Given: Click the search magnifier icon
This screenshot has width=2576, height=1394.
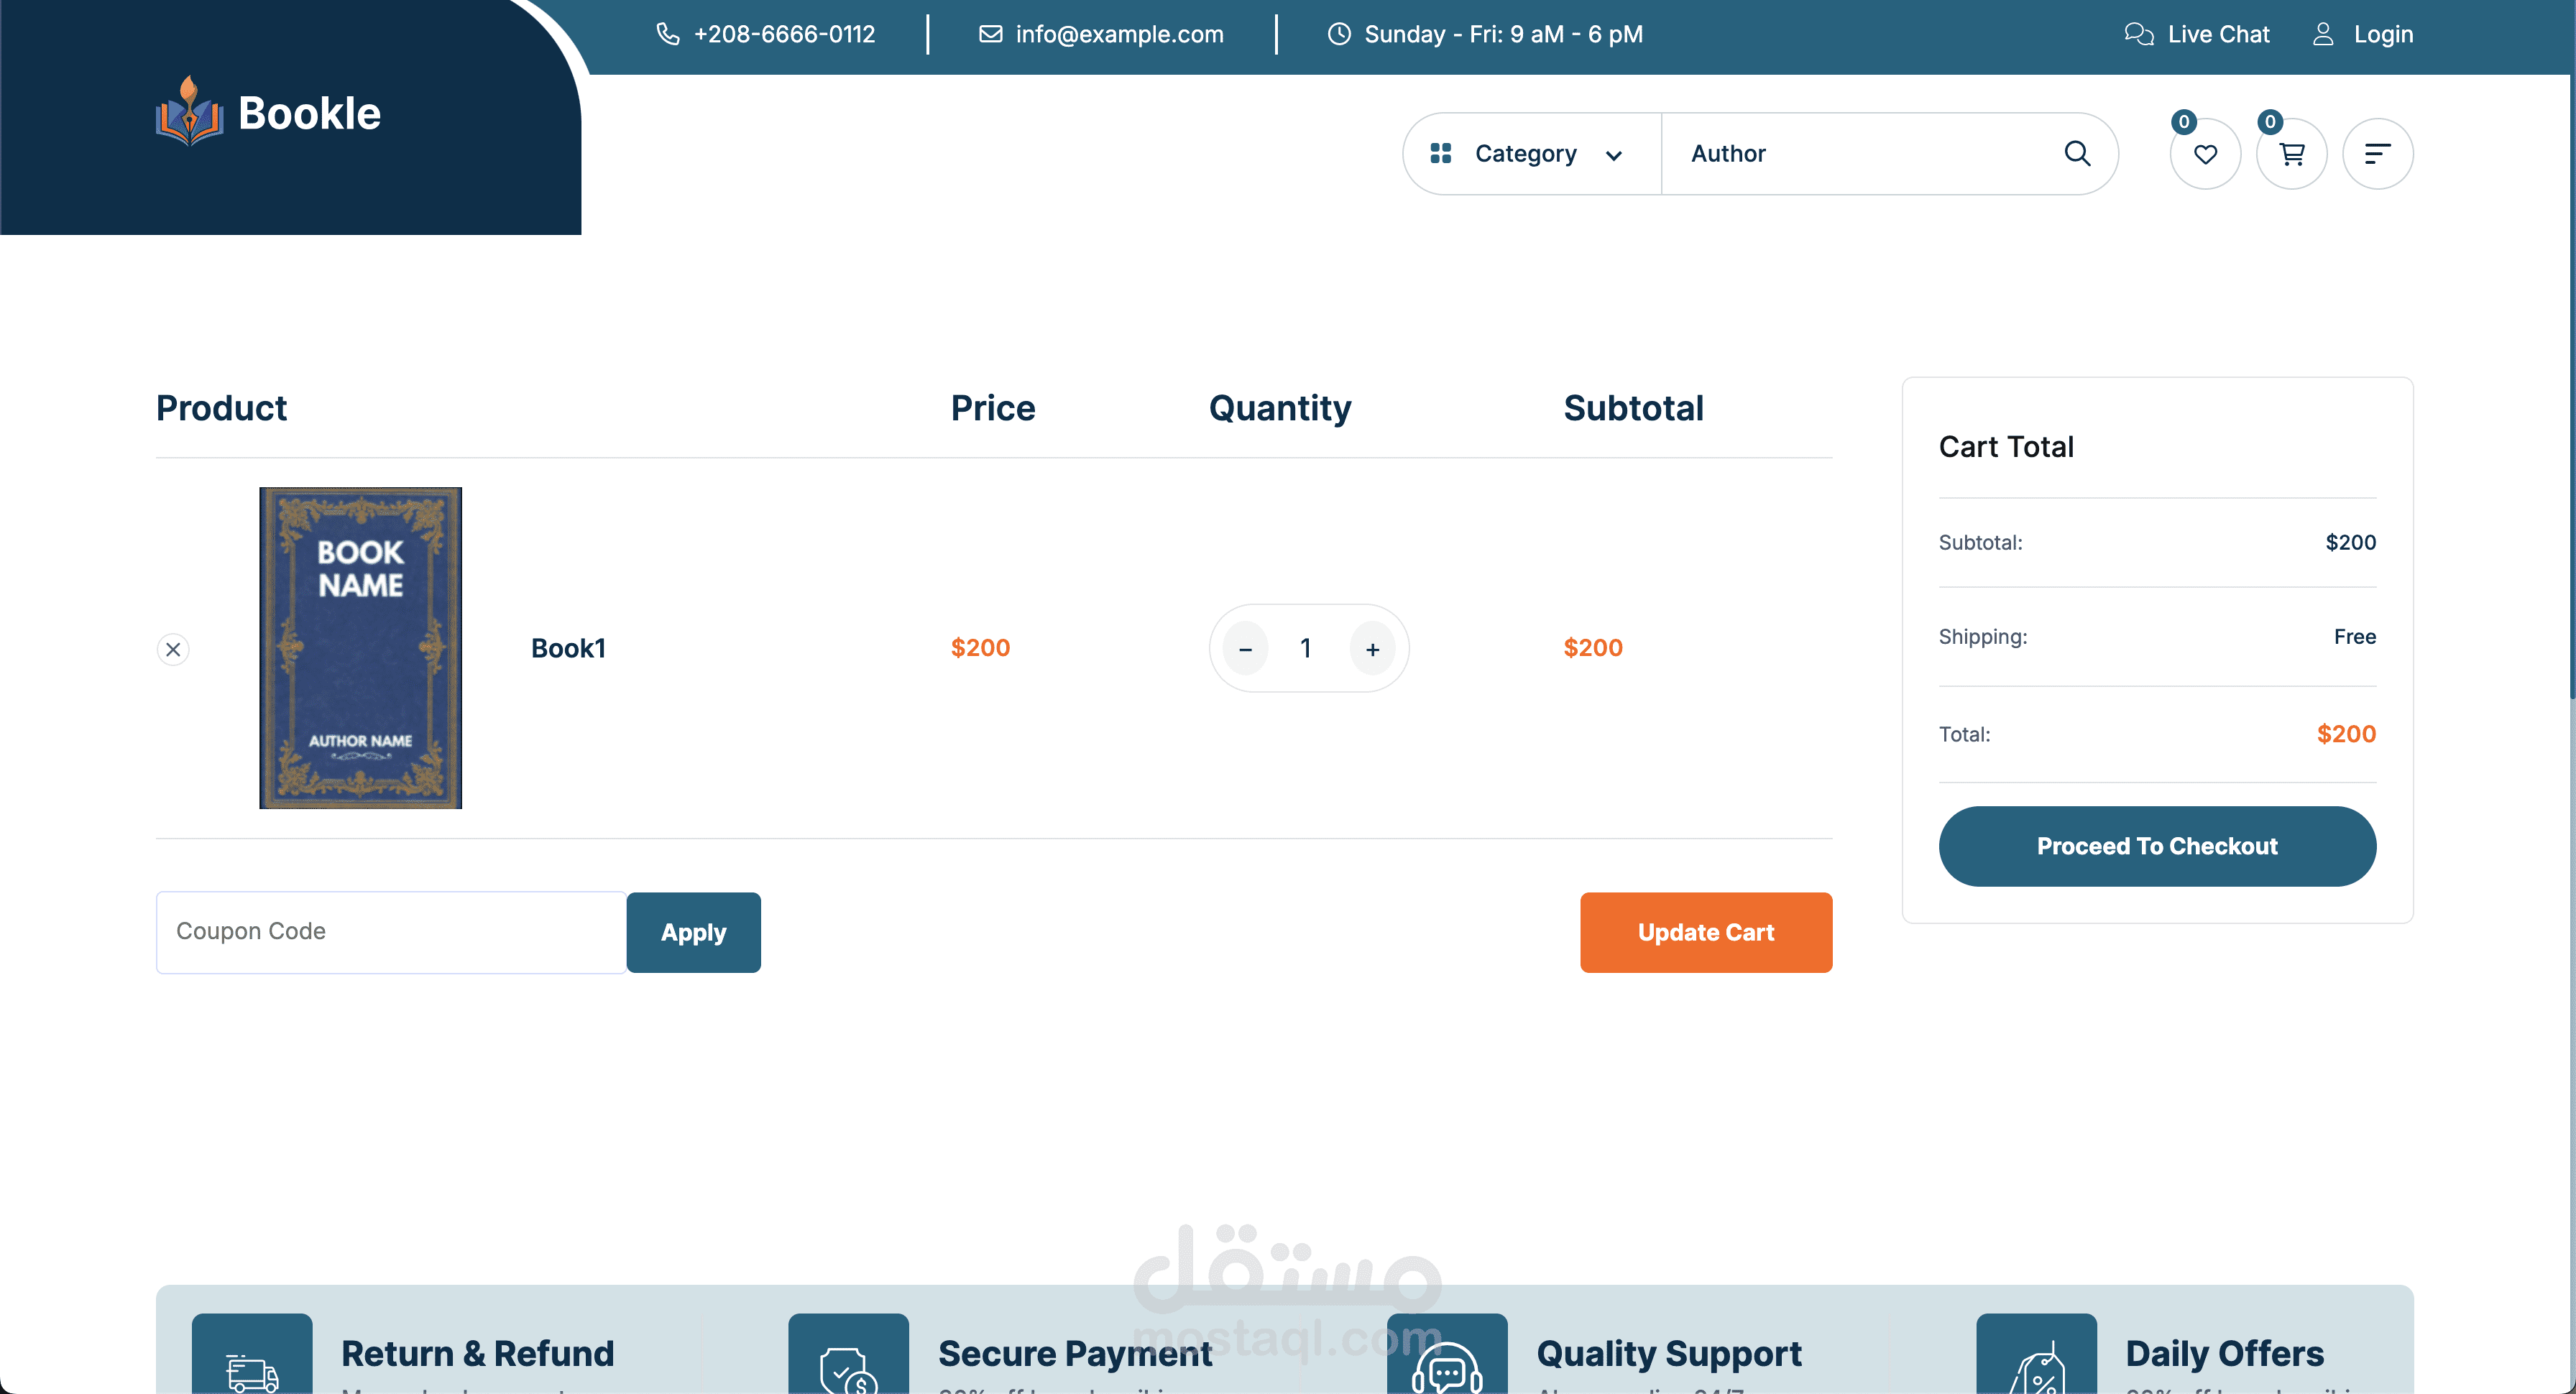Looking at the screenshot, I should click(x=2077, y=153).
